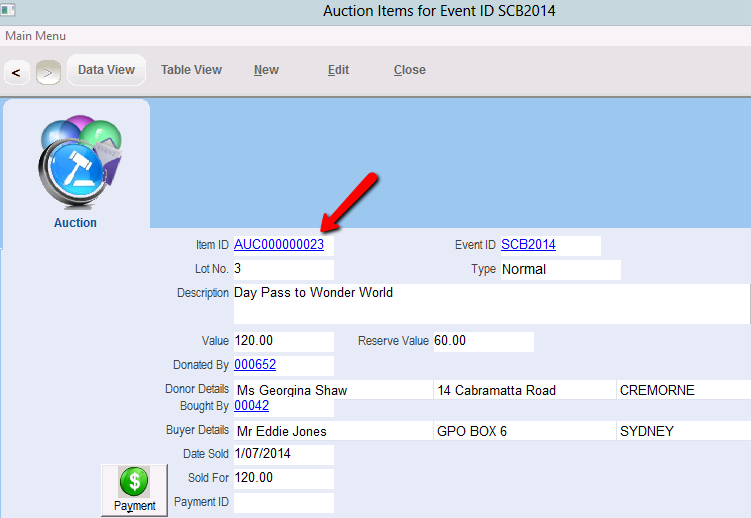Switch to Table View tab

[191, 70]
